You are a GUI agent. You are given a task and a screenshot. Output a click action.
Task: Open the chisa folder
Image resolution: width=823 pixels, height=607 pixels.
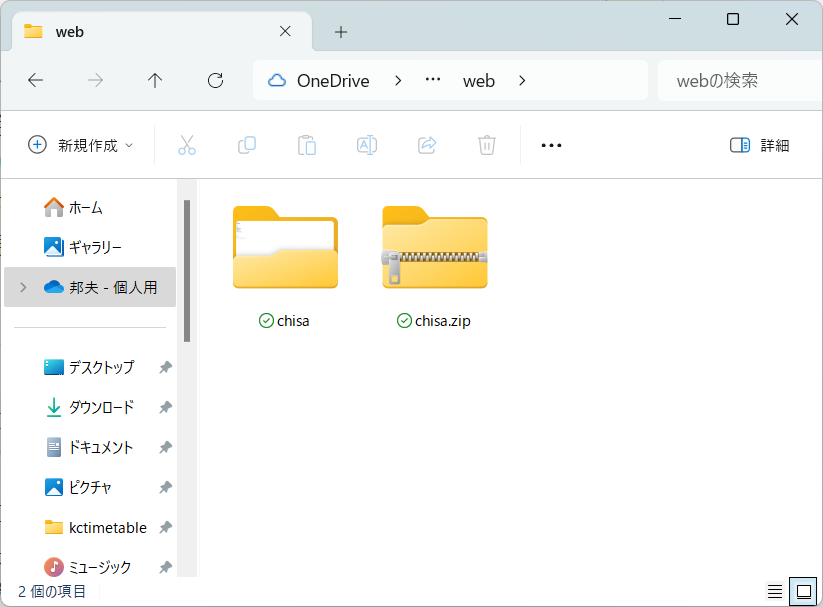(x=284, y=248)
